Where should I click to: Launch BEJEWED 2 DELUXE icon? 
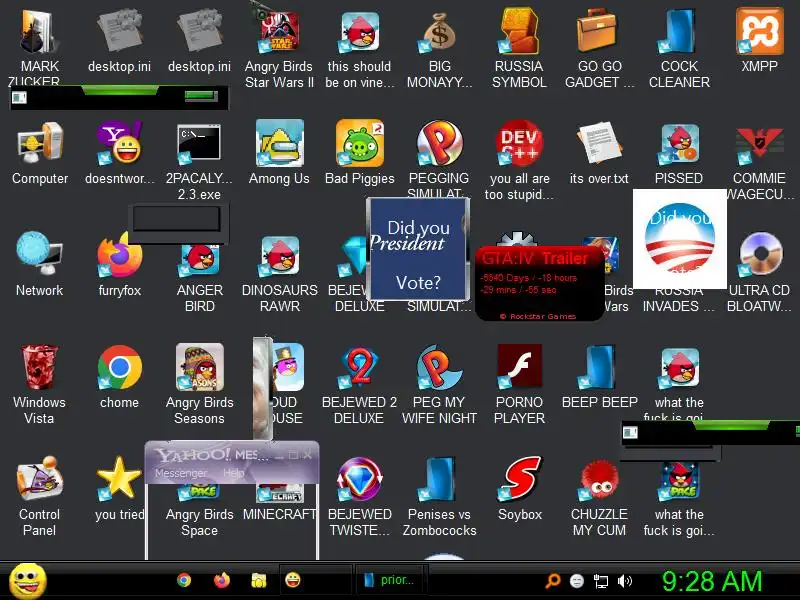[x=360, y=367]
